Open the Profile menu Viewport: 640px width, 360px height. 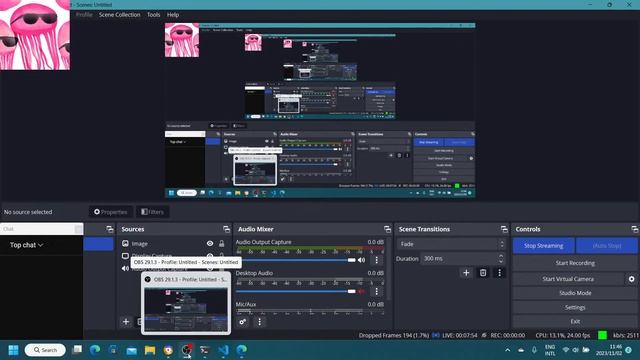(84, 15)
